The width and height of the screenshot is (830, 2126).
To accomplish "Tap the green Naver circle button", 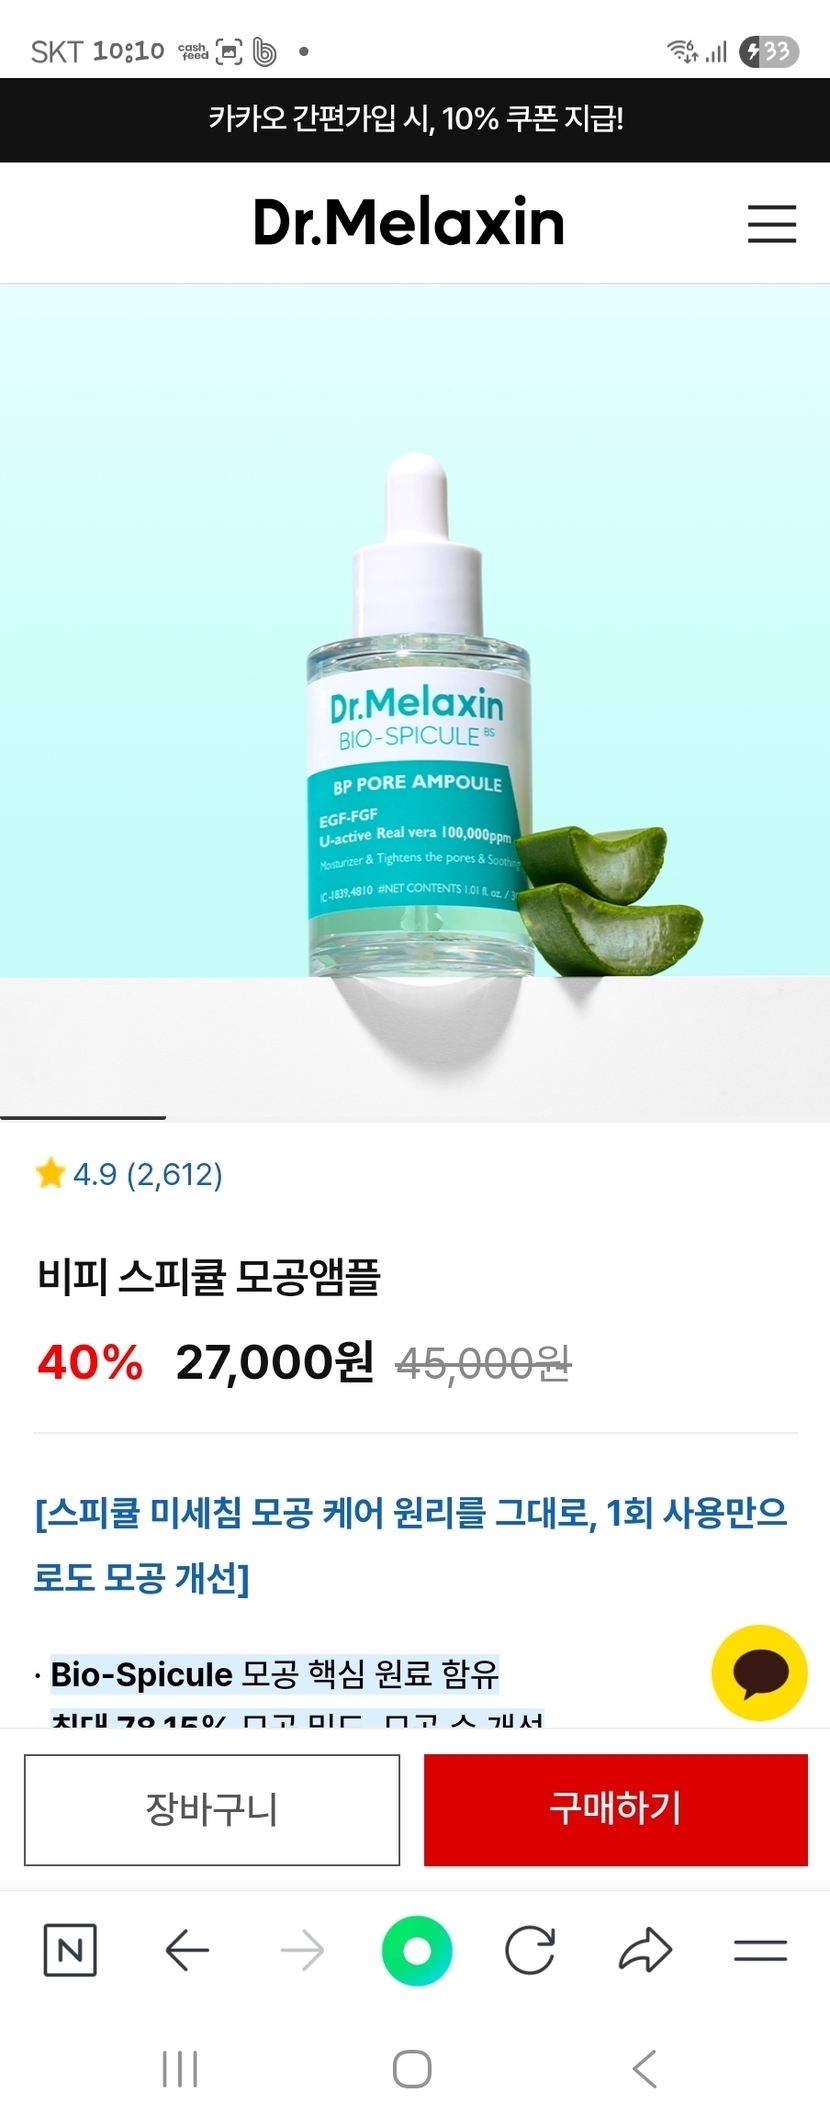I will (x=417, y=1950).
